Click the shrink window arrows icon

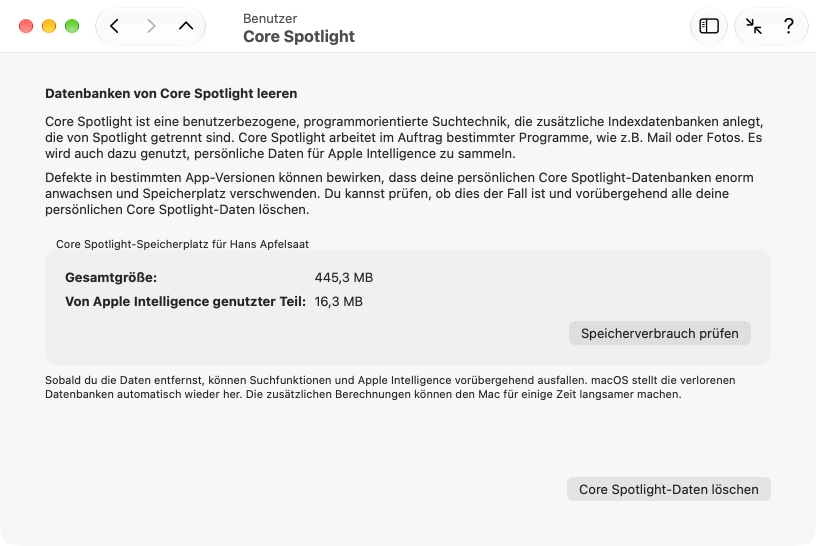click(x=754, y=26)
